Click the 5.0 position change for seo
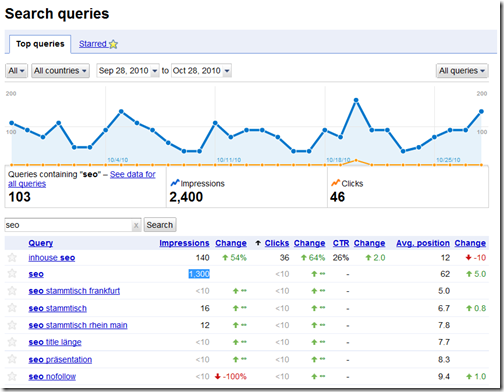This screenshot has width=504, height=392. click(x=476, y=274)
